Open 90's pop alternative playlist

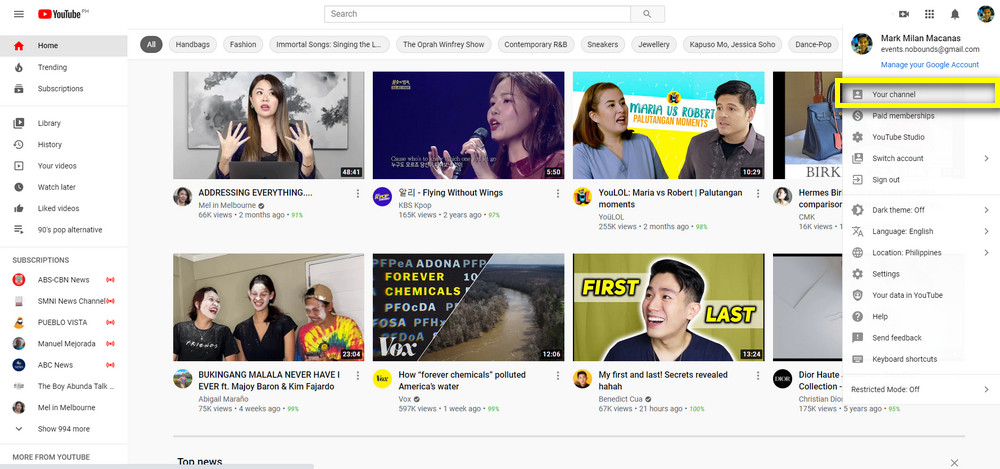(64, 230)
